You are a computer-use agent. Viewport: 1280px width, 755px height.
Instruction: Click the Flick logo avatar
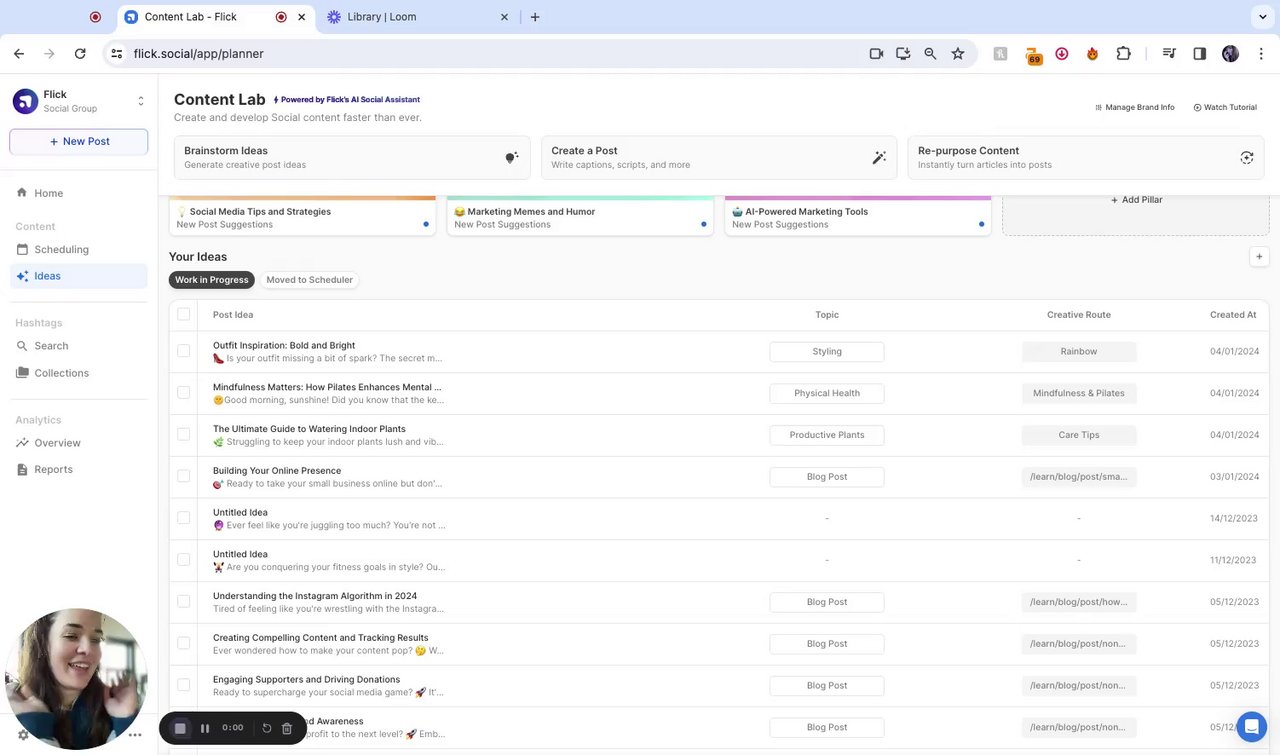25,101
